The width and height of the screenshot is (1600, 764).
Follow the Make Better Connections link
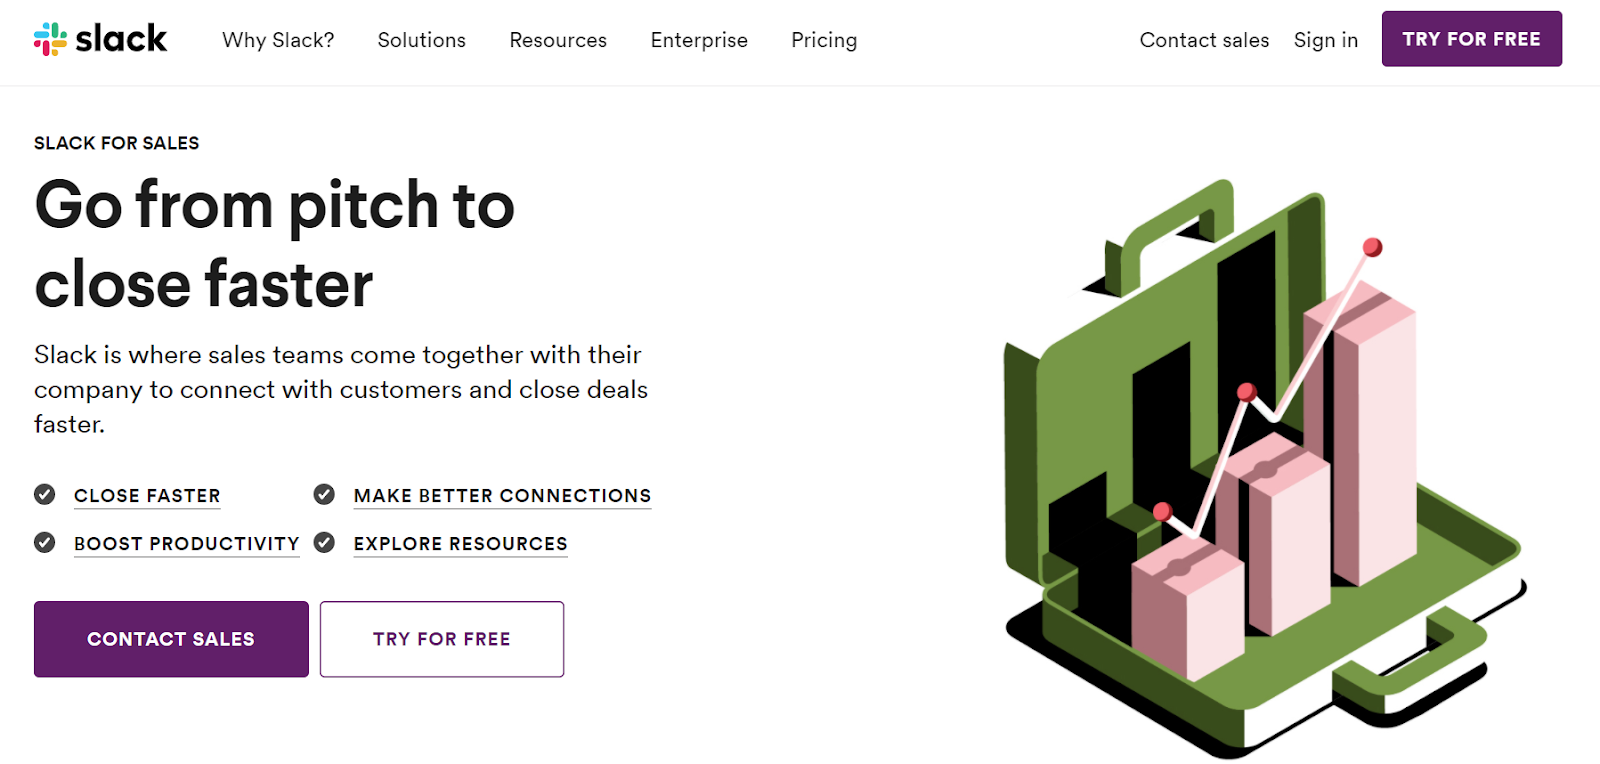(x=502, y=496)
